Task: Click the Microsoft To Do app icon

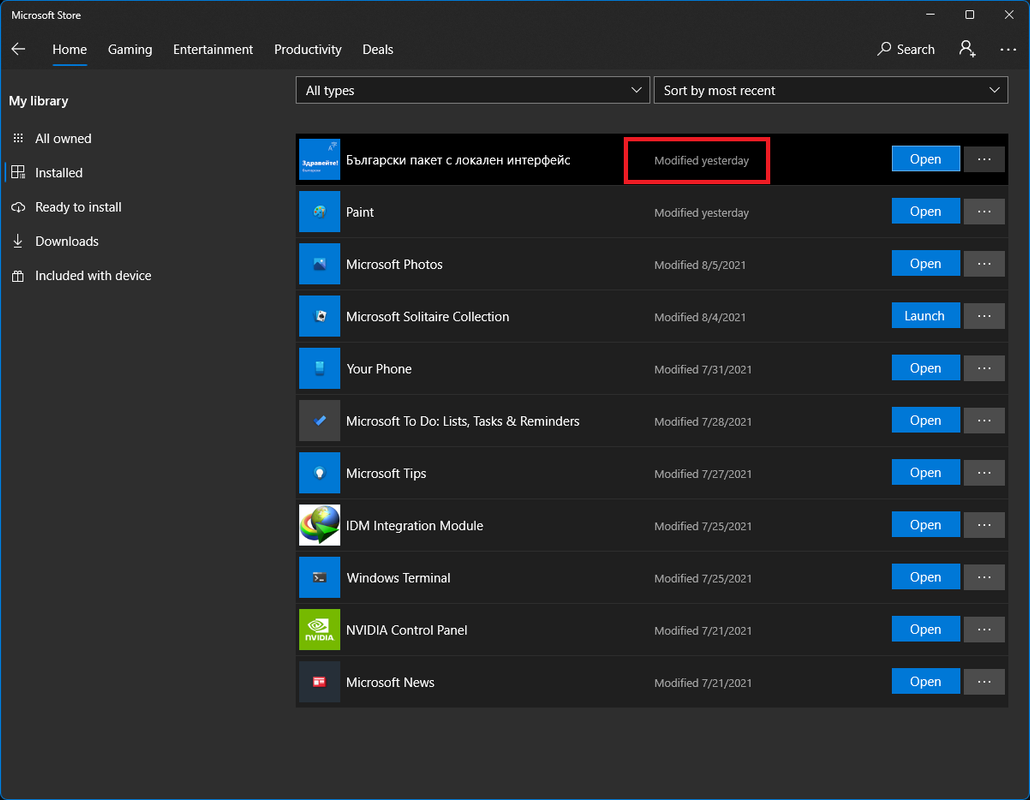Action: pos(319,420)
